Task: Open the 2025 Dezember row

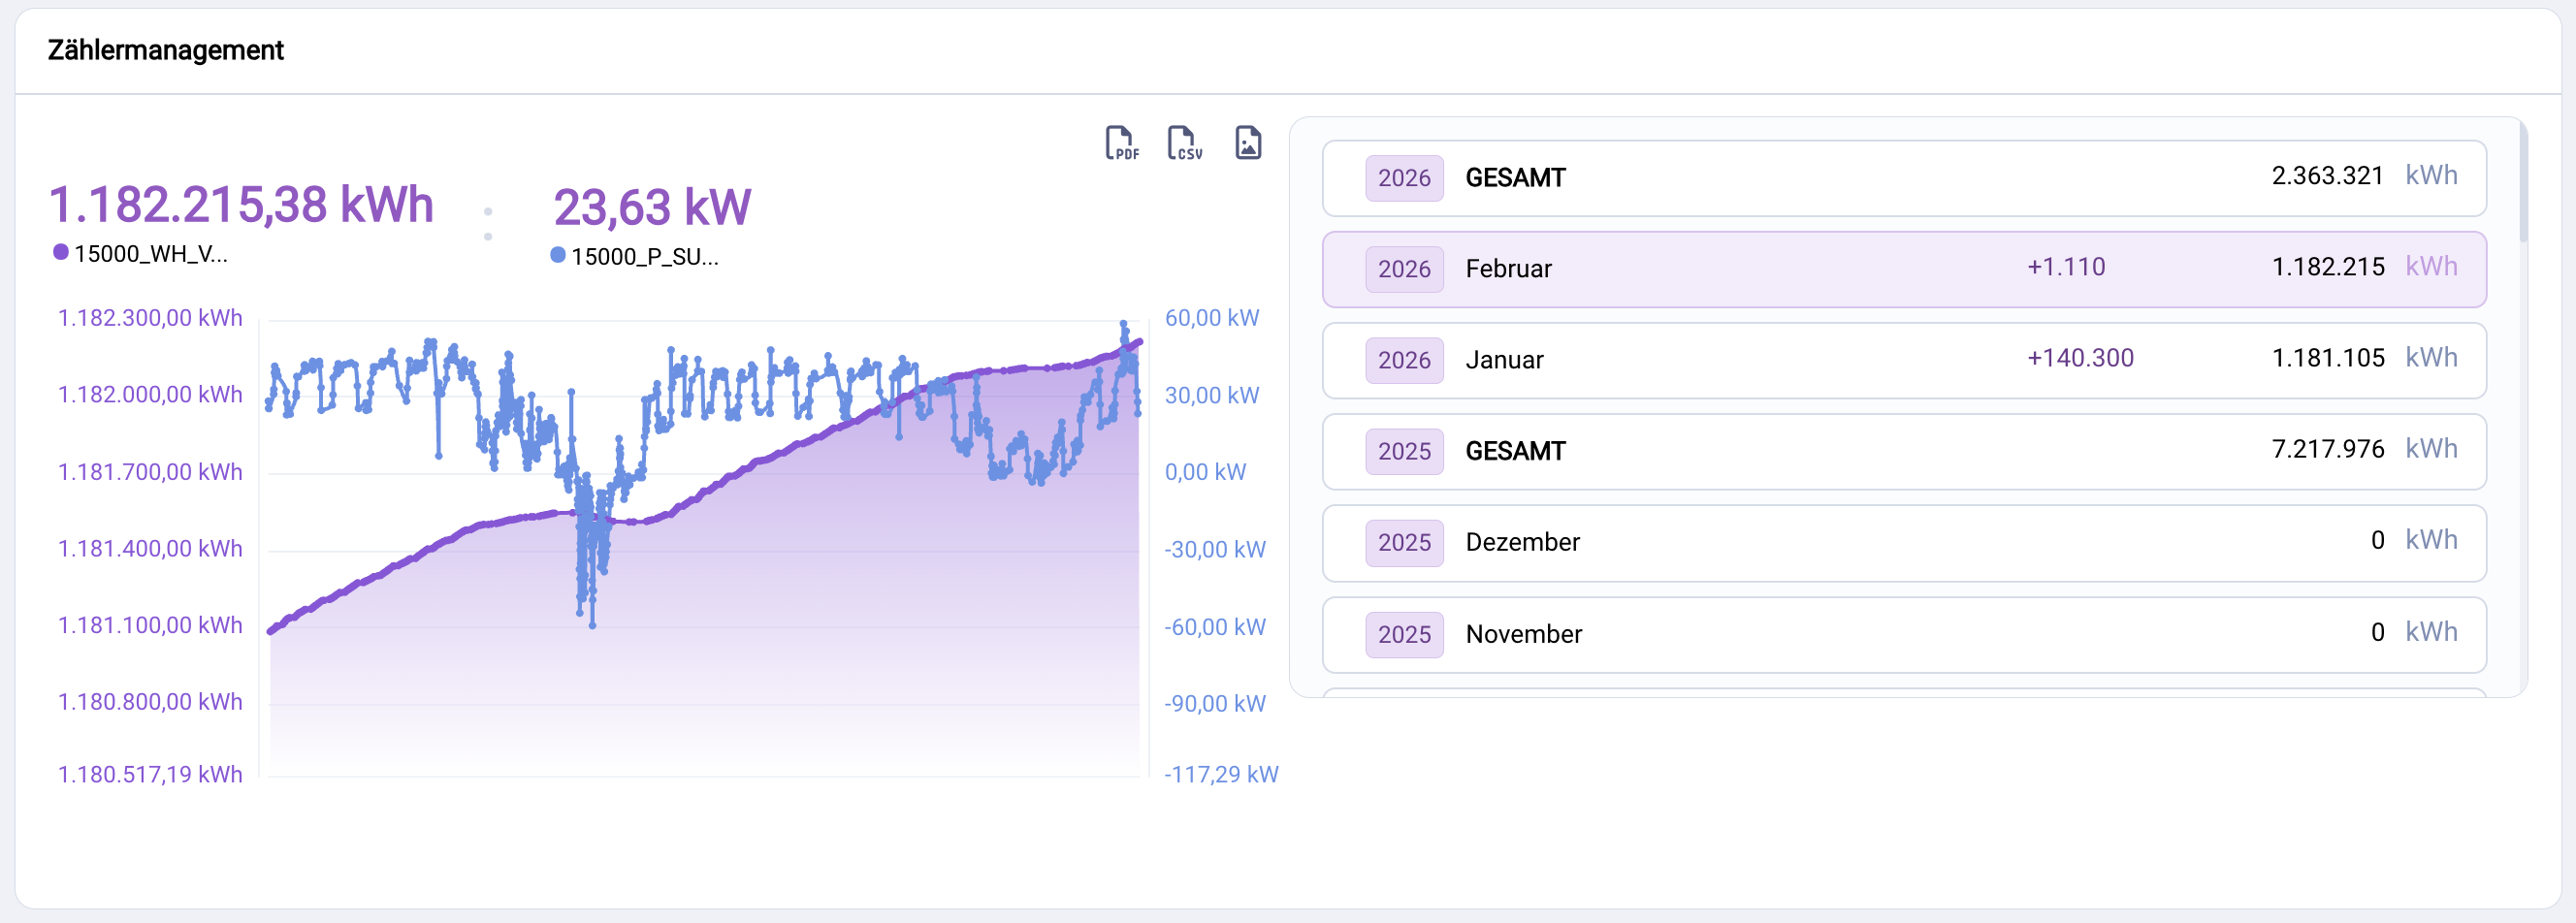Action: (x=1903, y=543)
